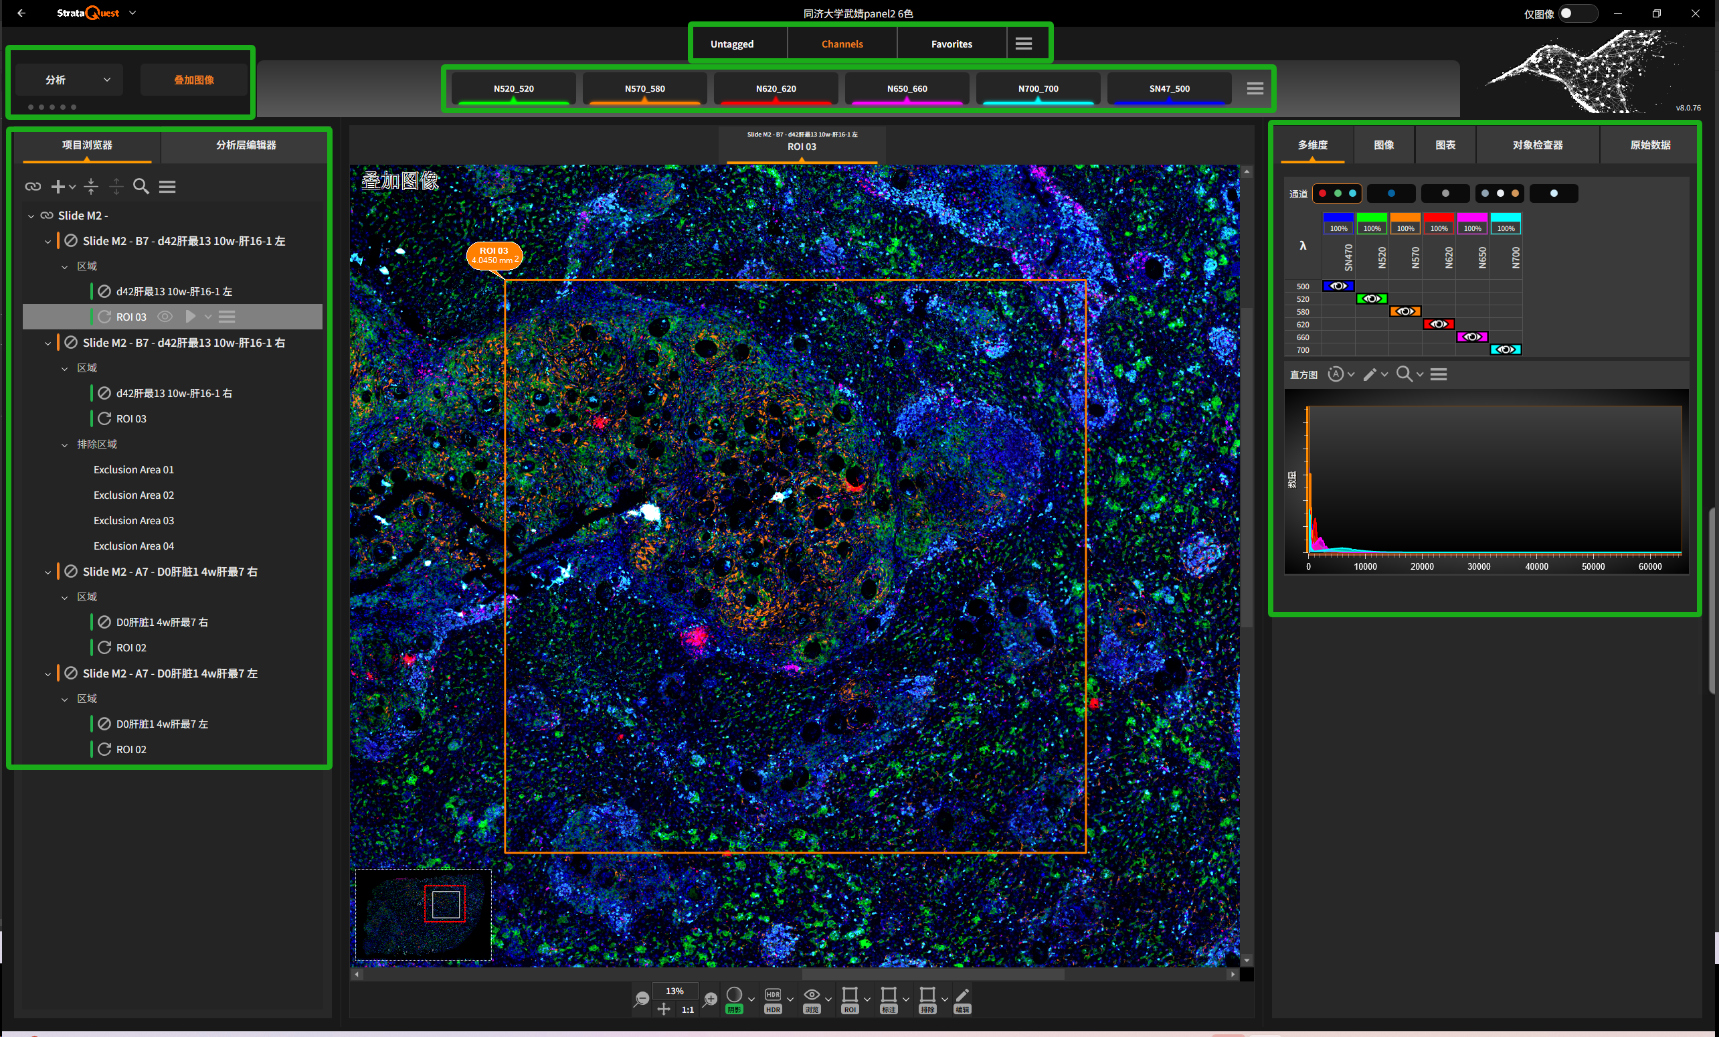Open the histogram hamburger menu icon

[x=1438, y=374]
